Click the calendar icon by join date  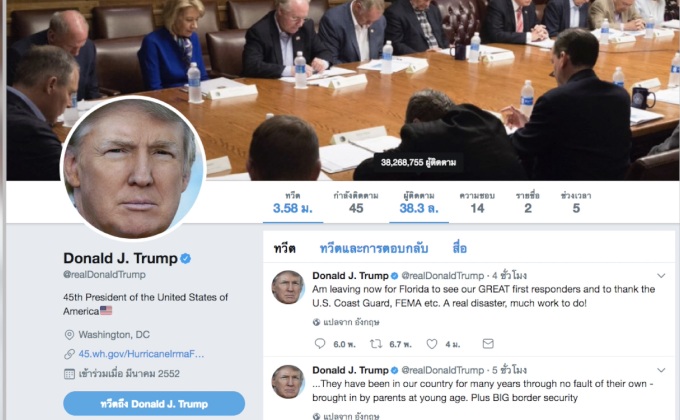[69, 374]
